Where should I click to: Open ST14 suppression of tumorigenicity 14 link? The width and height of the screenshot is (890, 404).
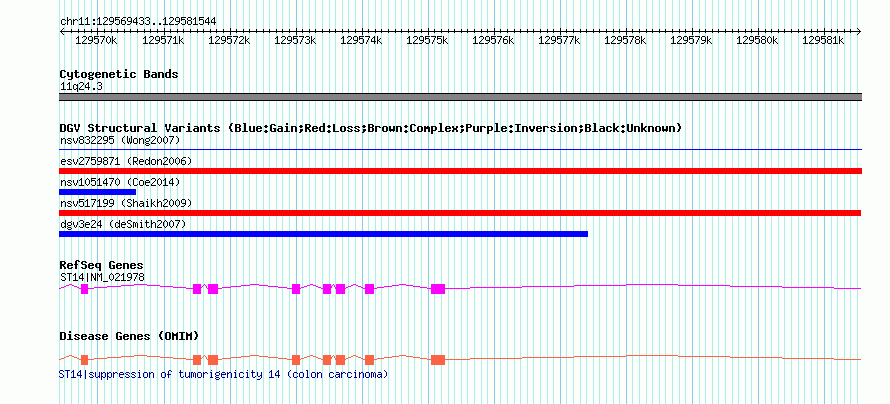pyautogui.click(x=224, y=374)
